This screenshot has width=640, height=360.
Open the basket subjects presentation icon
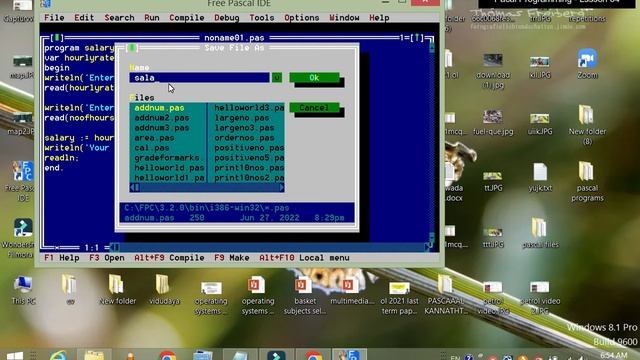coord(304,295)
